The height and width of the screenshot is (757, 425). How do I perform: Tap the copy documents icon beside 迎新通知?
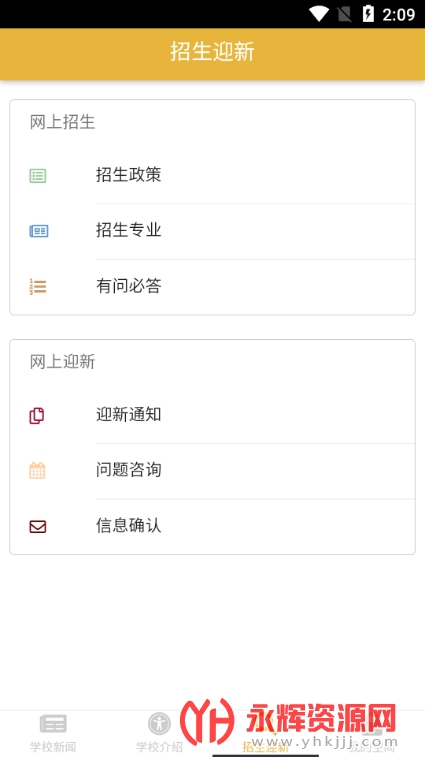point(37,416)
